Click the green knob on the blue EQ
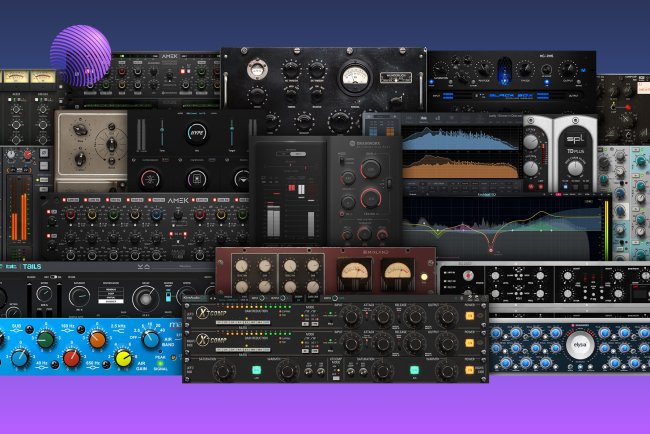650x434 pixels. (46, 339)
